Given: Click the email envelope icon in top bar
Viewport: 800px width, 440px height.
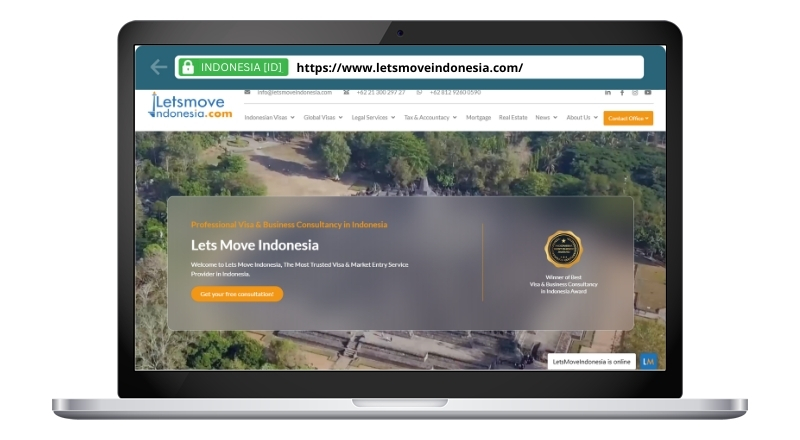Looking at the screenshot, I should [x=247, y=92].
